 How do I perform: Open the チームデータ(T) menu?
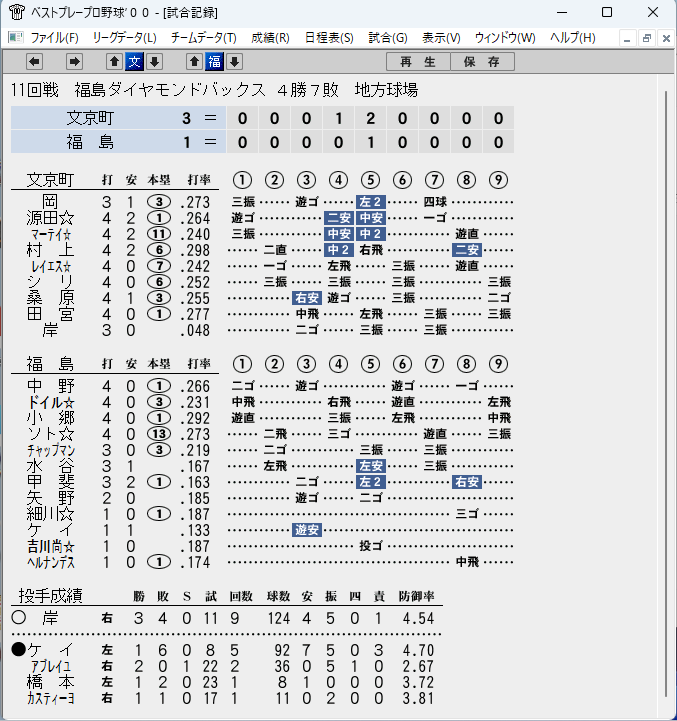pyautogui.click(x=203, y=38)
